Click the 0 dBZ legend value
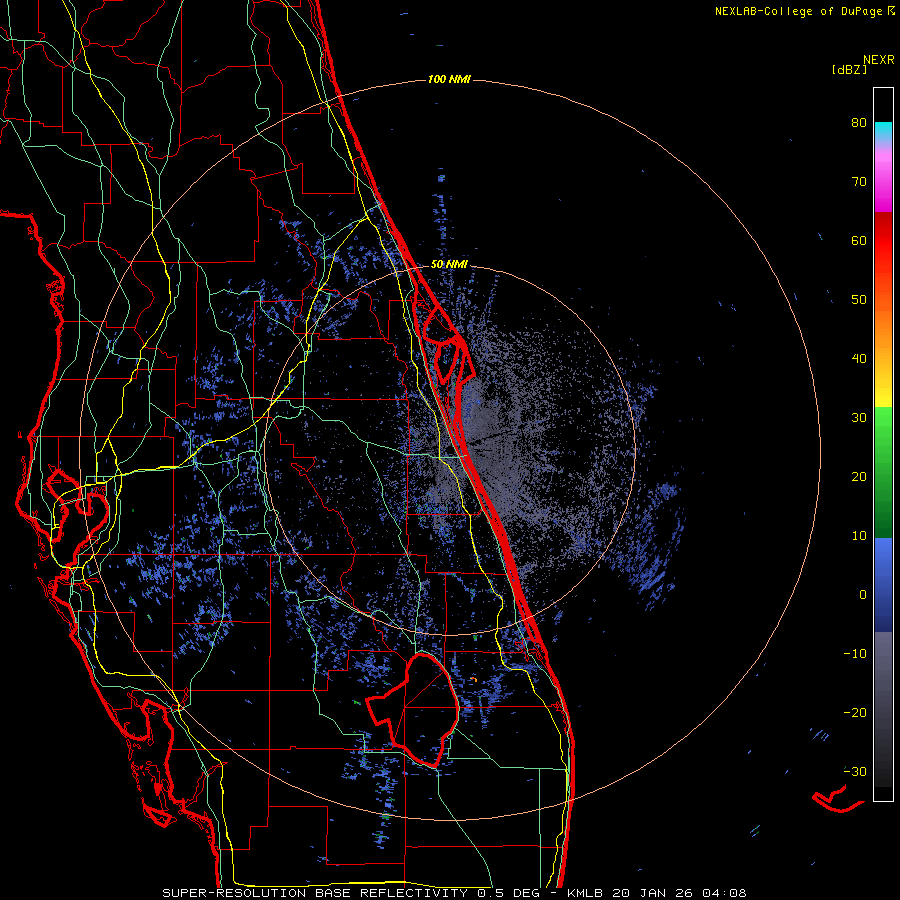900x900 pixels. click(x=863, y=595)
